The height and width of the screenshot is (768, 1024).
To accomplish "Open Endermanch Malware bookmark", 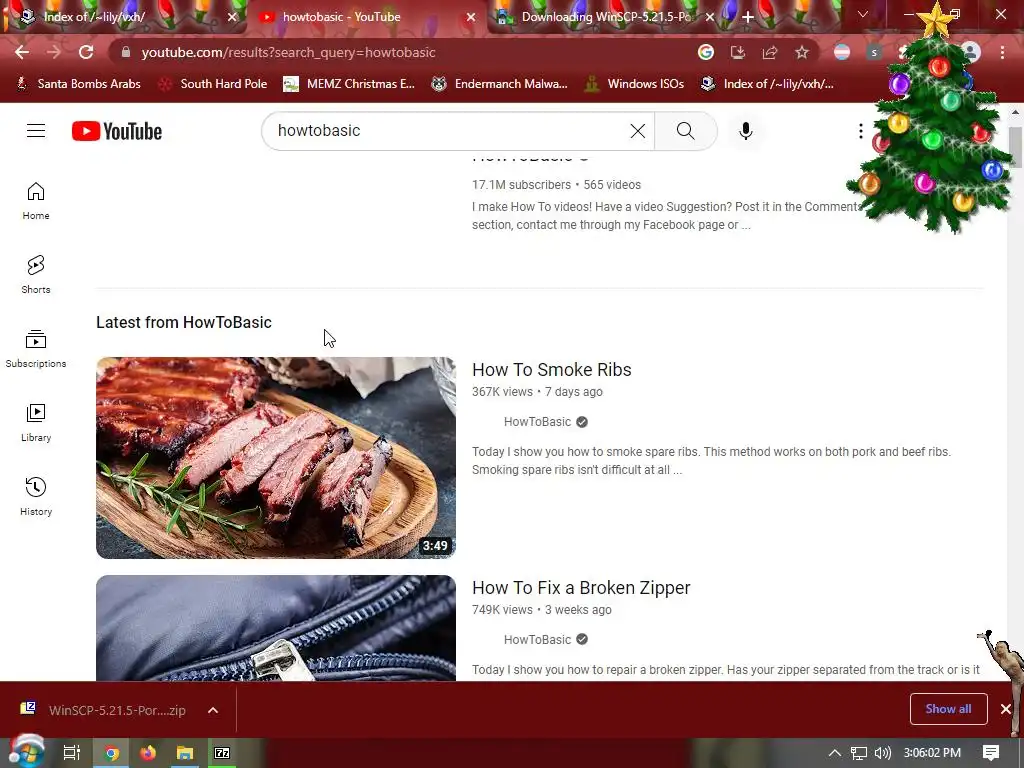I will (500, 84).
